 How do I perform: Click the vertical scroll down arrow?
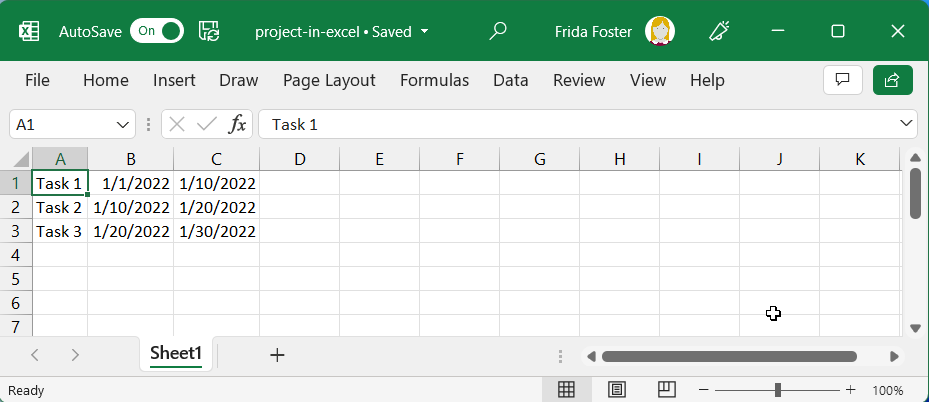tap(915, 328)
